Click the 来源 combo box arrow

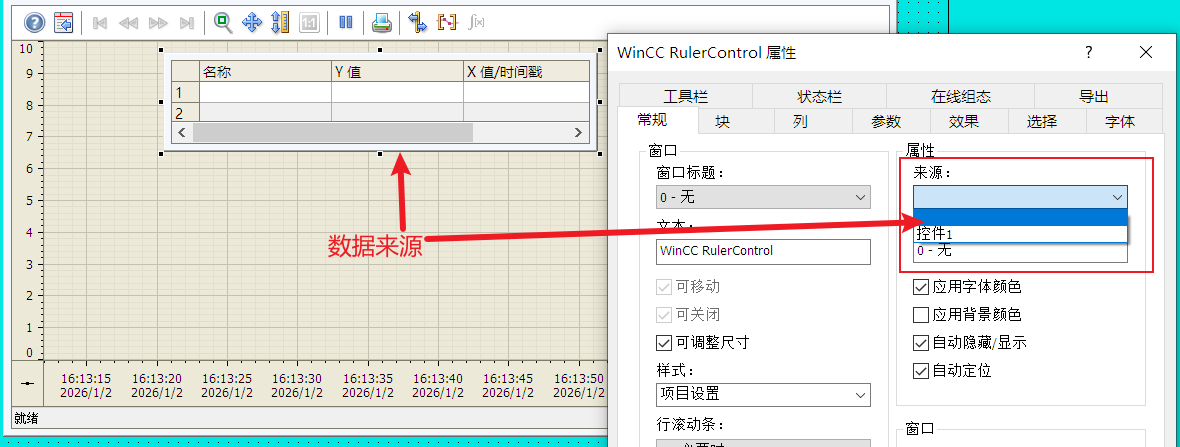(1117, 197)
